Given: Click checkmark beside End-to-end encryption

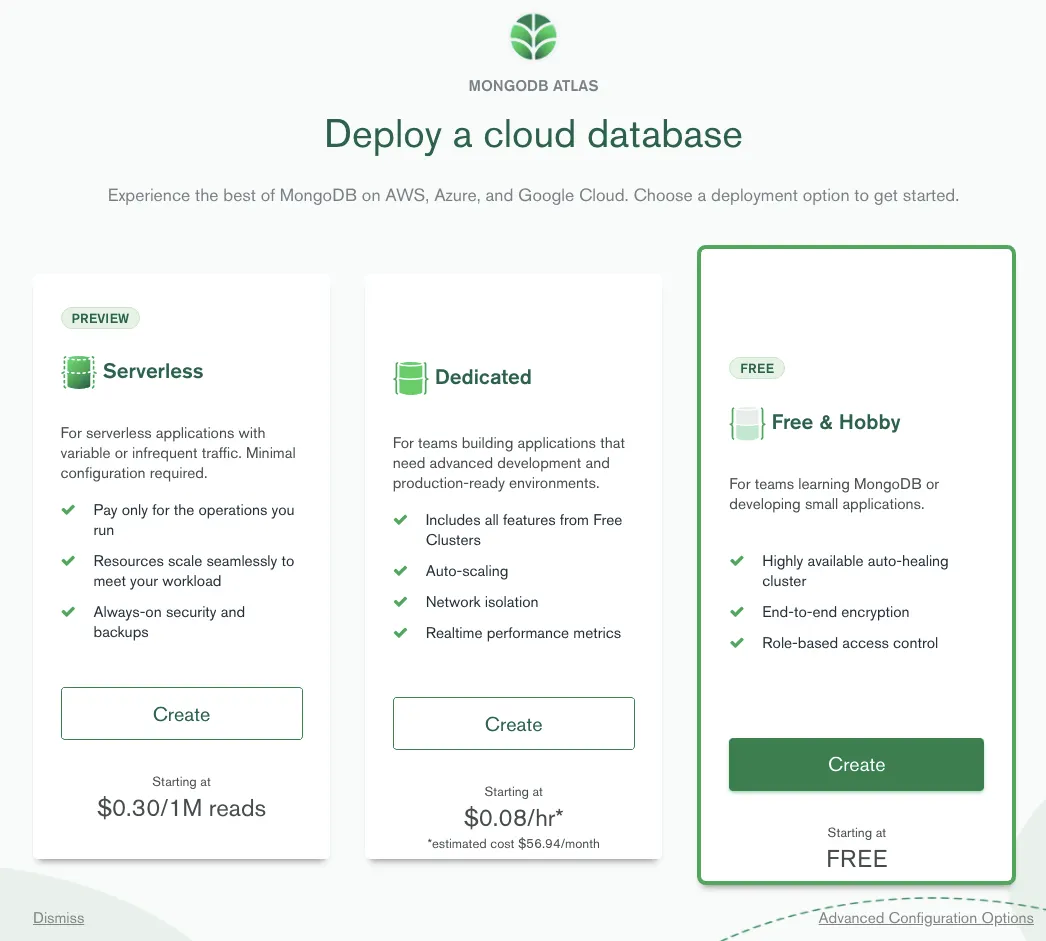Looking at the screenshot, I should (x=736, y=612).
